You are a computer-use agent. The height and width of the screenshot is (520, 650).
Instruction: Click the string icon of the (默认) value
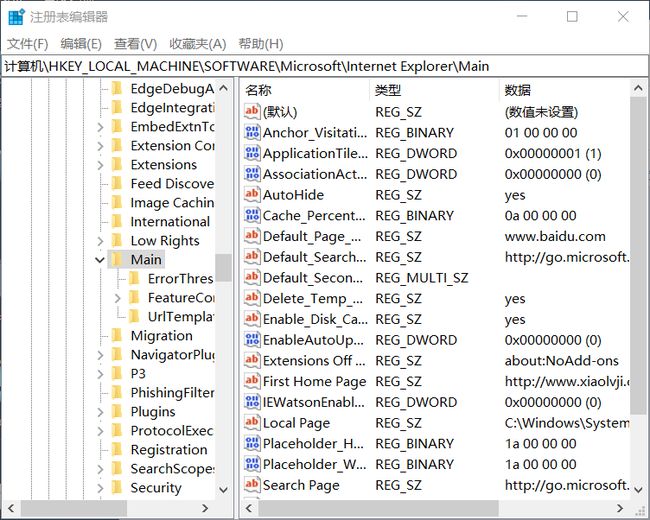[252, 111]
